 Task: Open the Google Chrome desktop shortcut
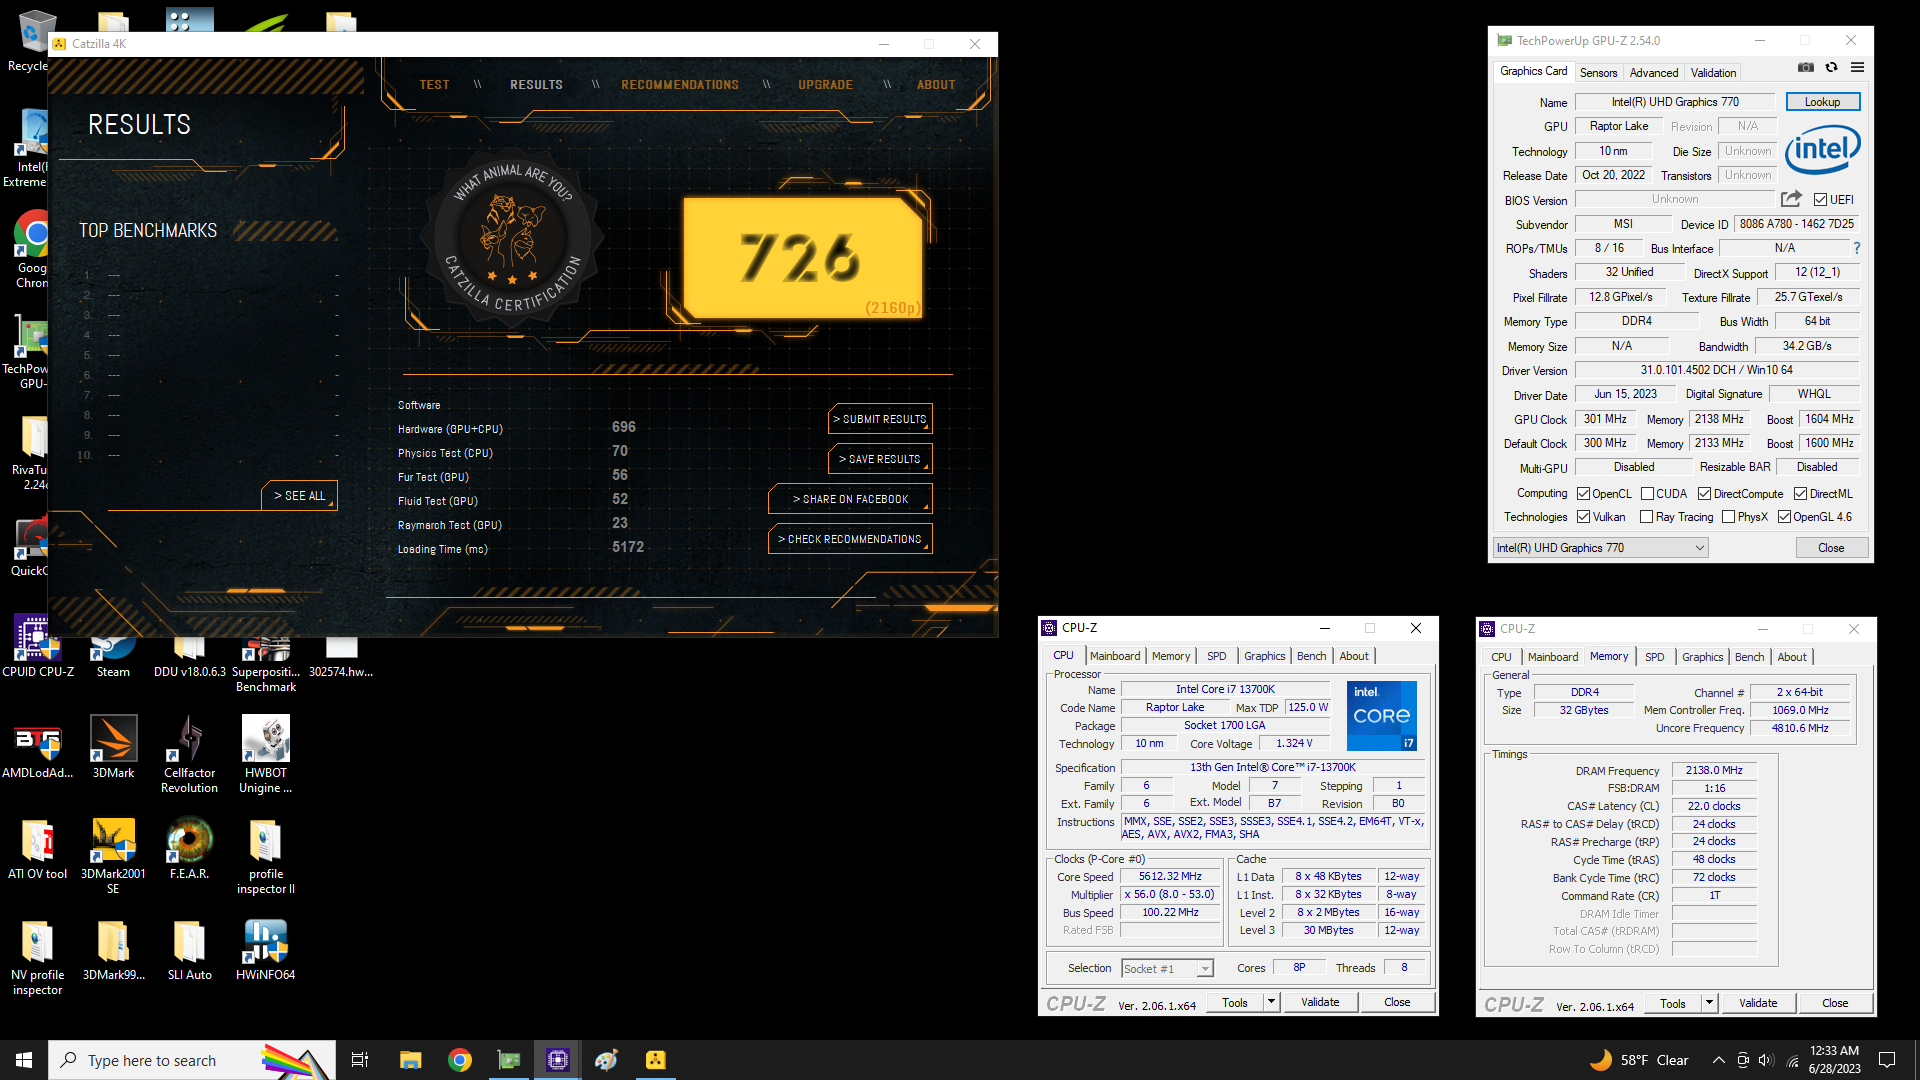coord(32,250)
